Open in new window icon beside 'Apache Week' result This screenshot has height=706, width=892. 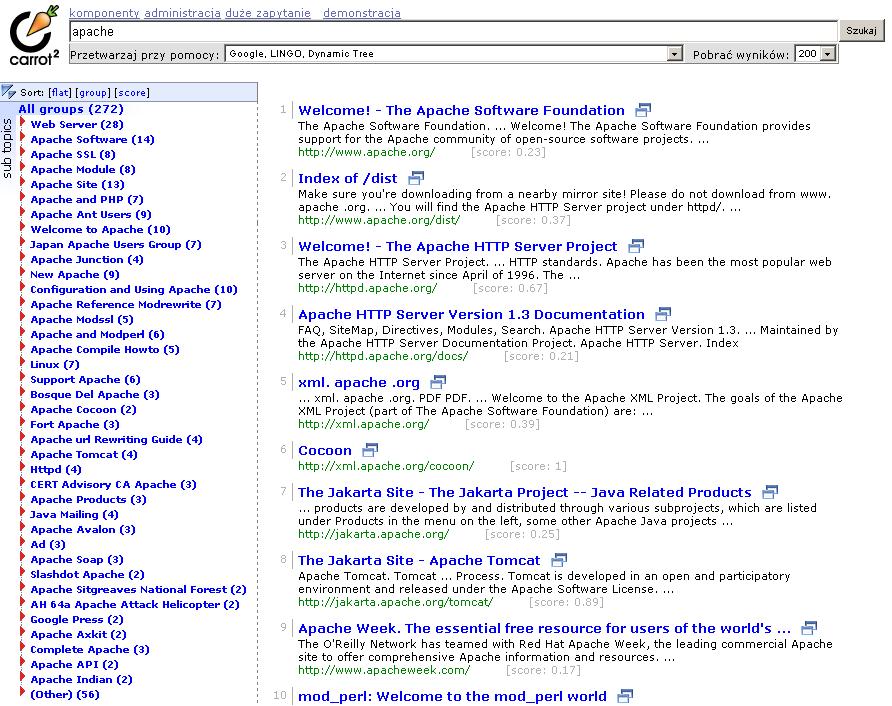[x=809, y=628]
